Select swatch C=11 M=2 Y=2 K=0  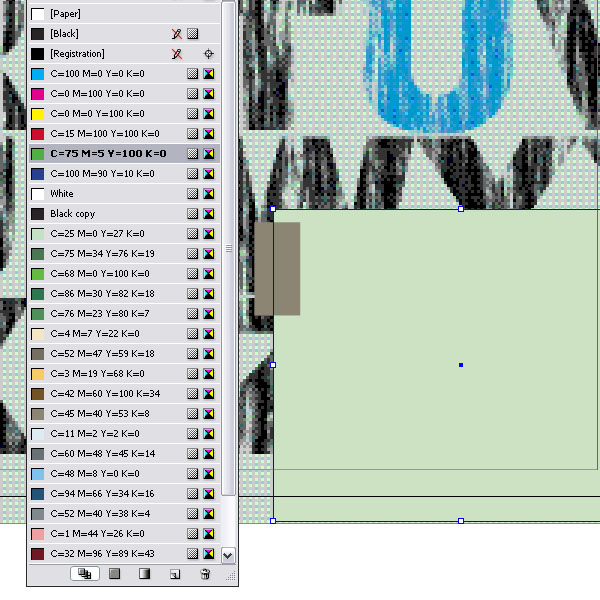tap(124, 434)
